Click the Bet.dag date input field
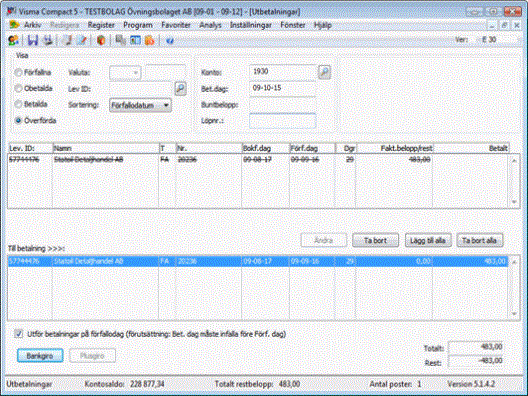 pos(283,88)
